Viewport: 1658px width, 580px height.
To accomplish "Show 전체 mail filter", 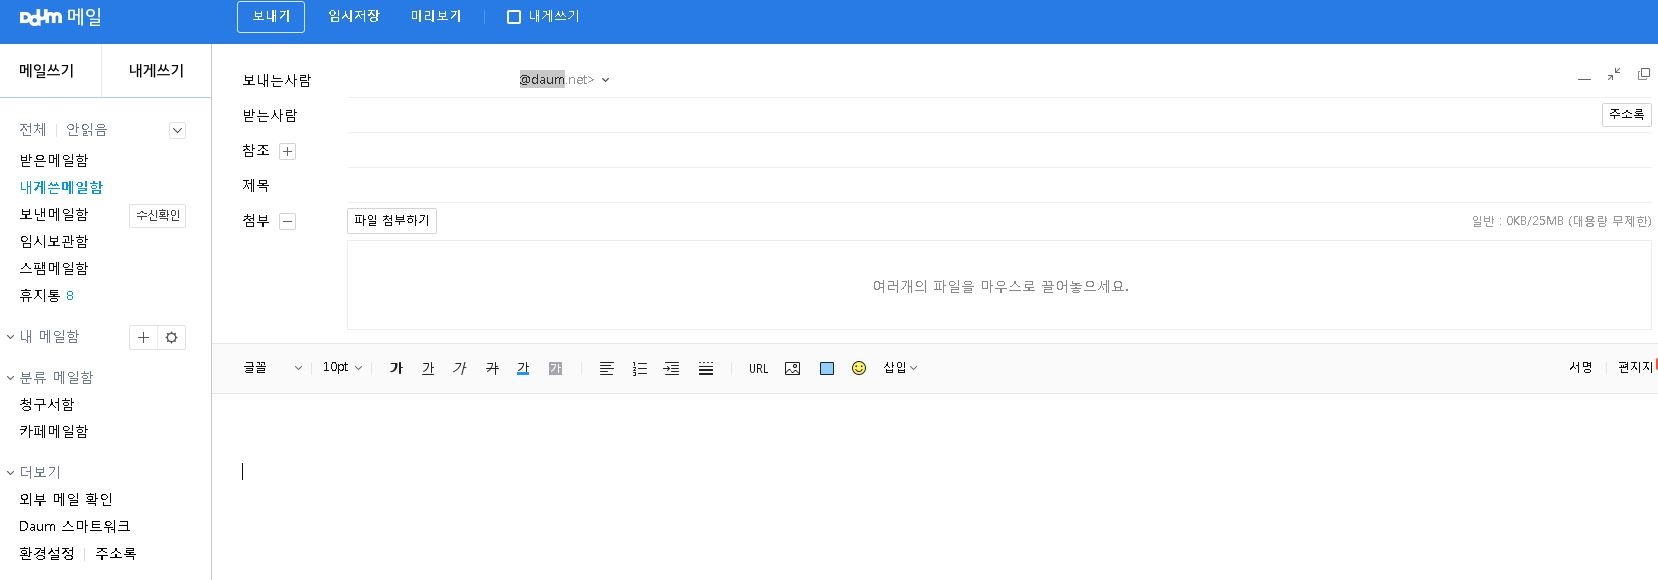I will pyautogui.click(x=33, y=130).
